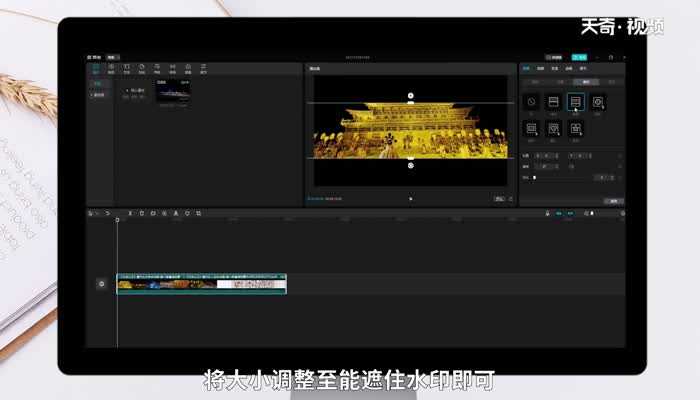Open the shortcuts button beside Export
Image resolution: width=700 pixels, height=400 pixels.
tap(554, 57)
